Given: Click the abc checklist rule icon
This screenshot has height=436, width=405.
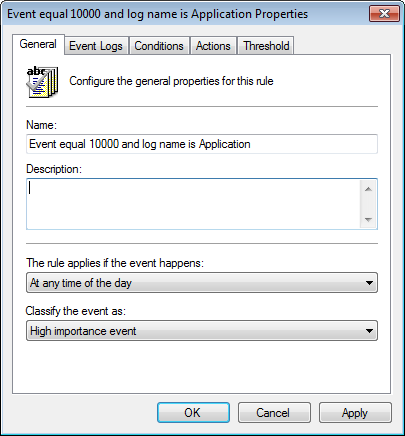Looking at the screenshot, I should point(42,82).
